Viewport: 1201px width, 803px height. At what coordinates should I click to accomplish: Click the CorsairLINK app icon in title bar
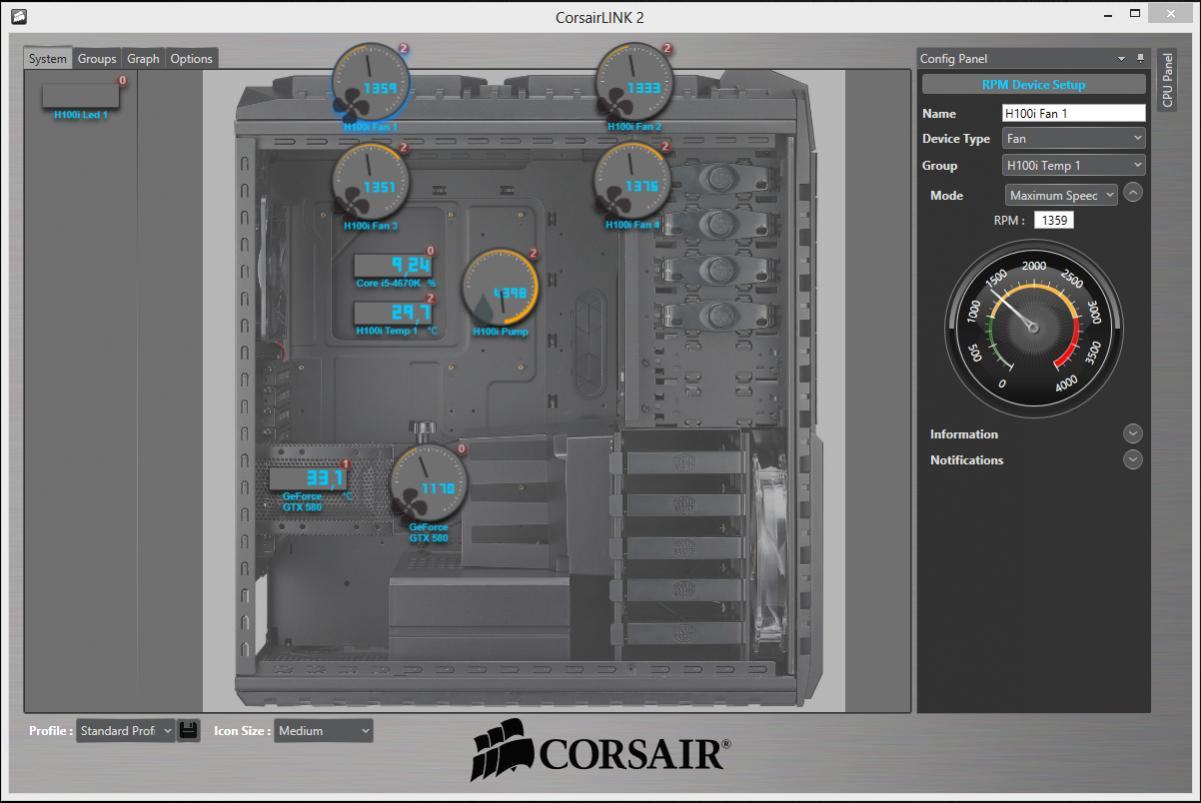18,16
